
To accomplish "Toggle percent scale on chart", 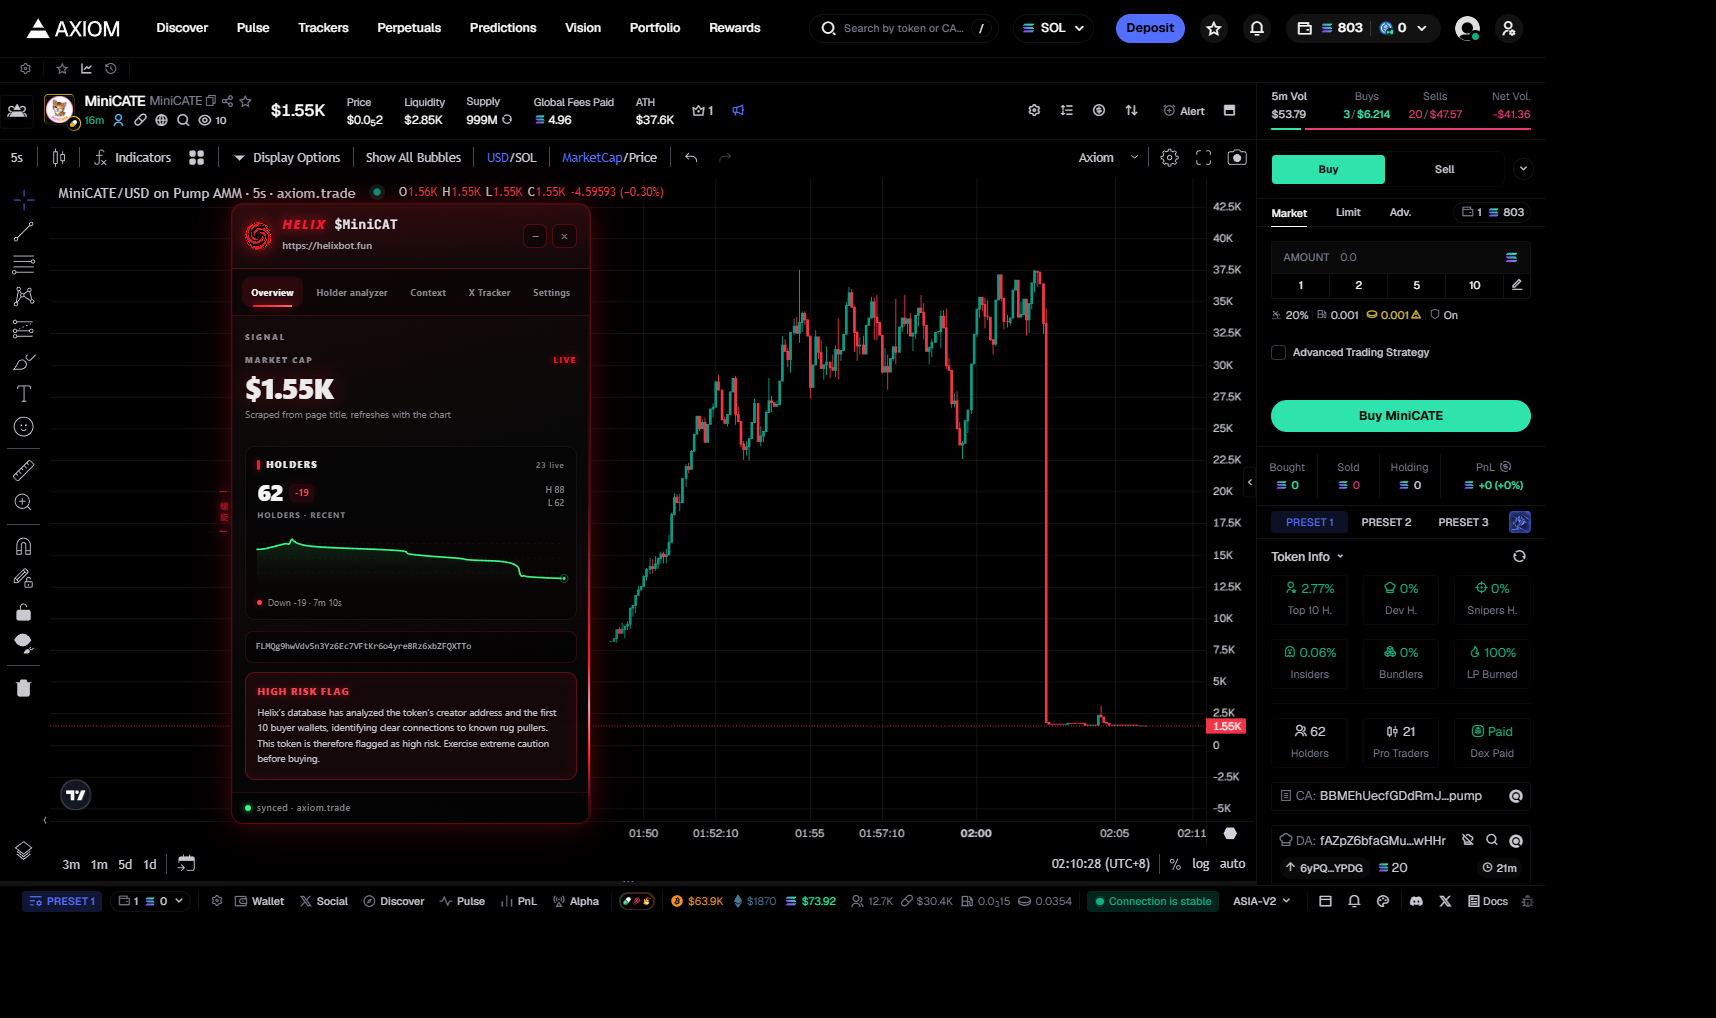I will pos(1175,864).
